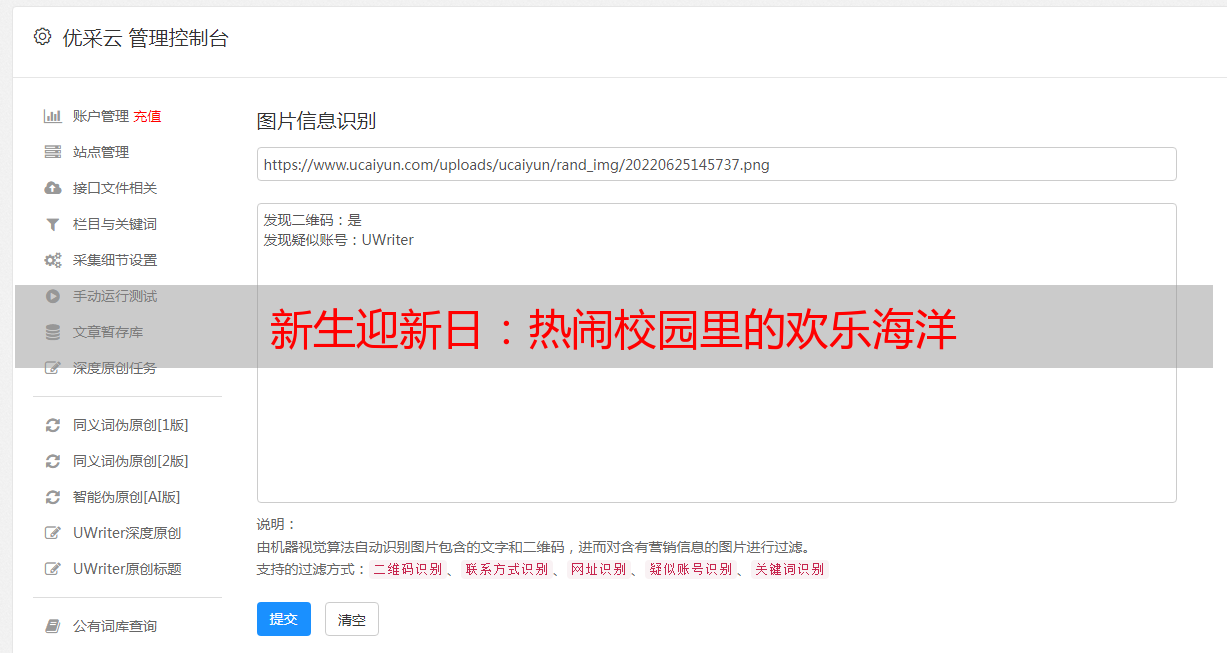
Task: Click the 网址识别 filter tag
Action: click(x=598, y=569)
